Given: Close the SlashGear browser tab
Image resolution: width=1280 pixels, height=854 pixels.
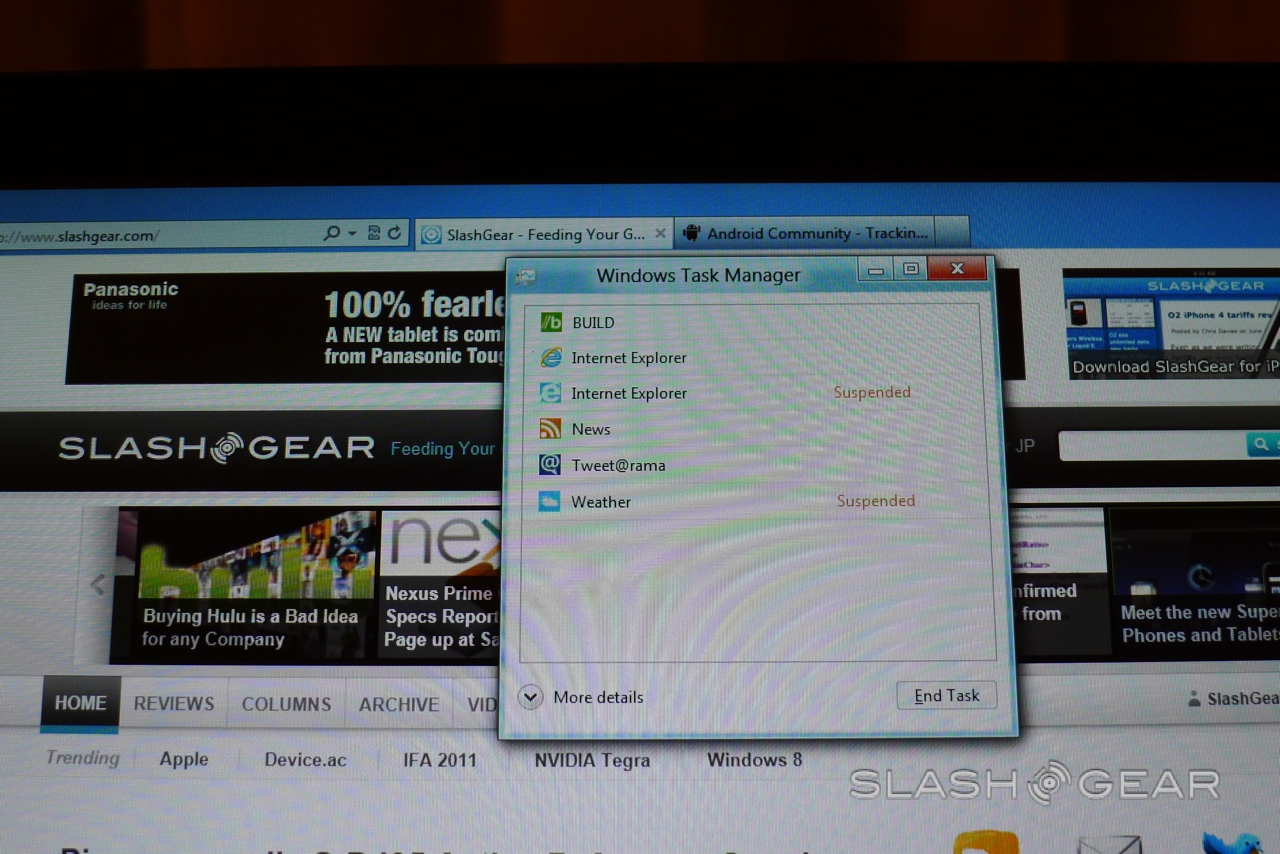Looking at the screenshot, I should pos(660,234).
